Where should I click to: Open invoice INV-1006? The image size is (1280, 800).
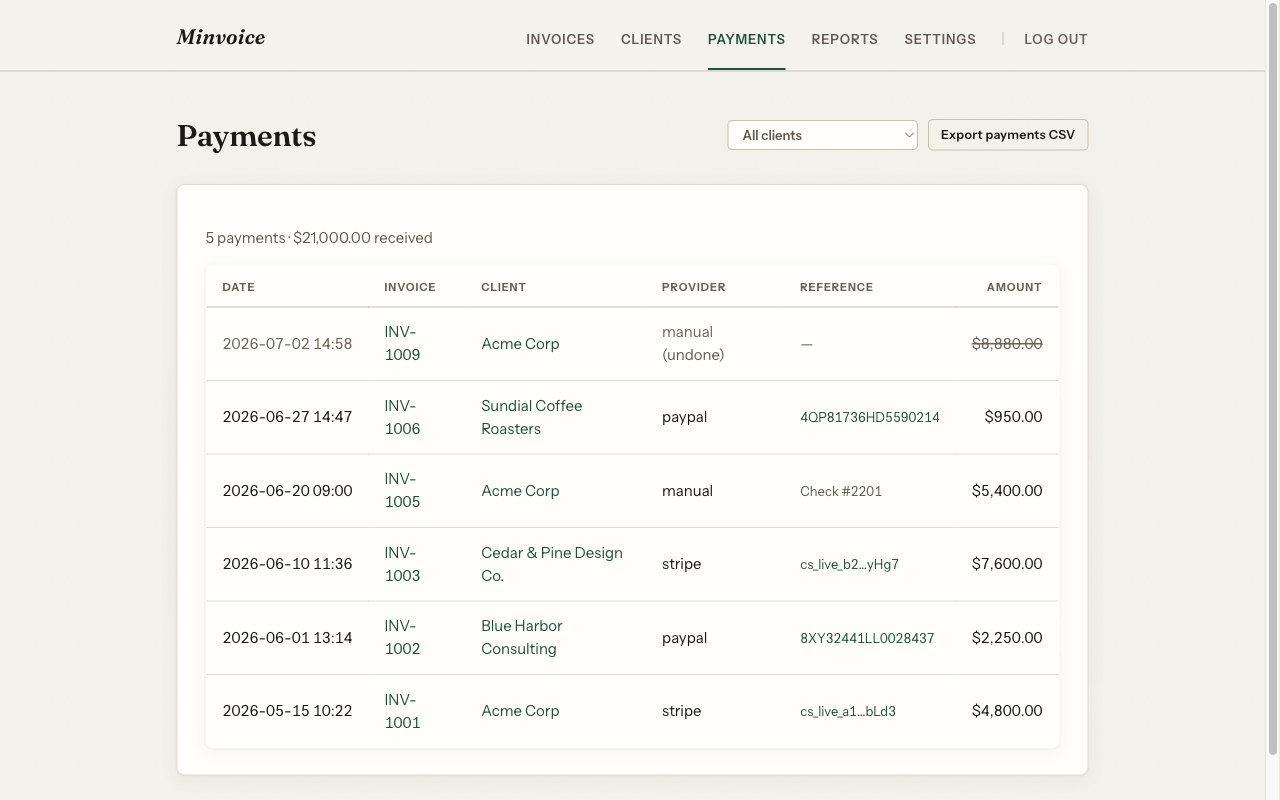point(402,417)
